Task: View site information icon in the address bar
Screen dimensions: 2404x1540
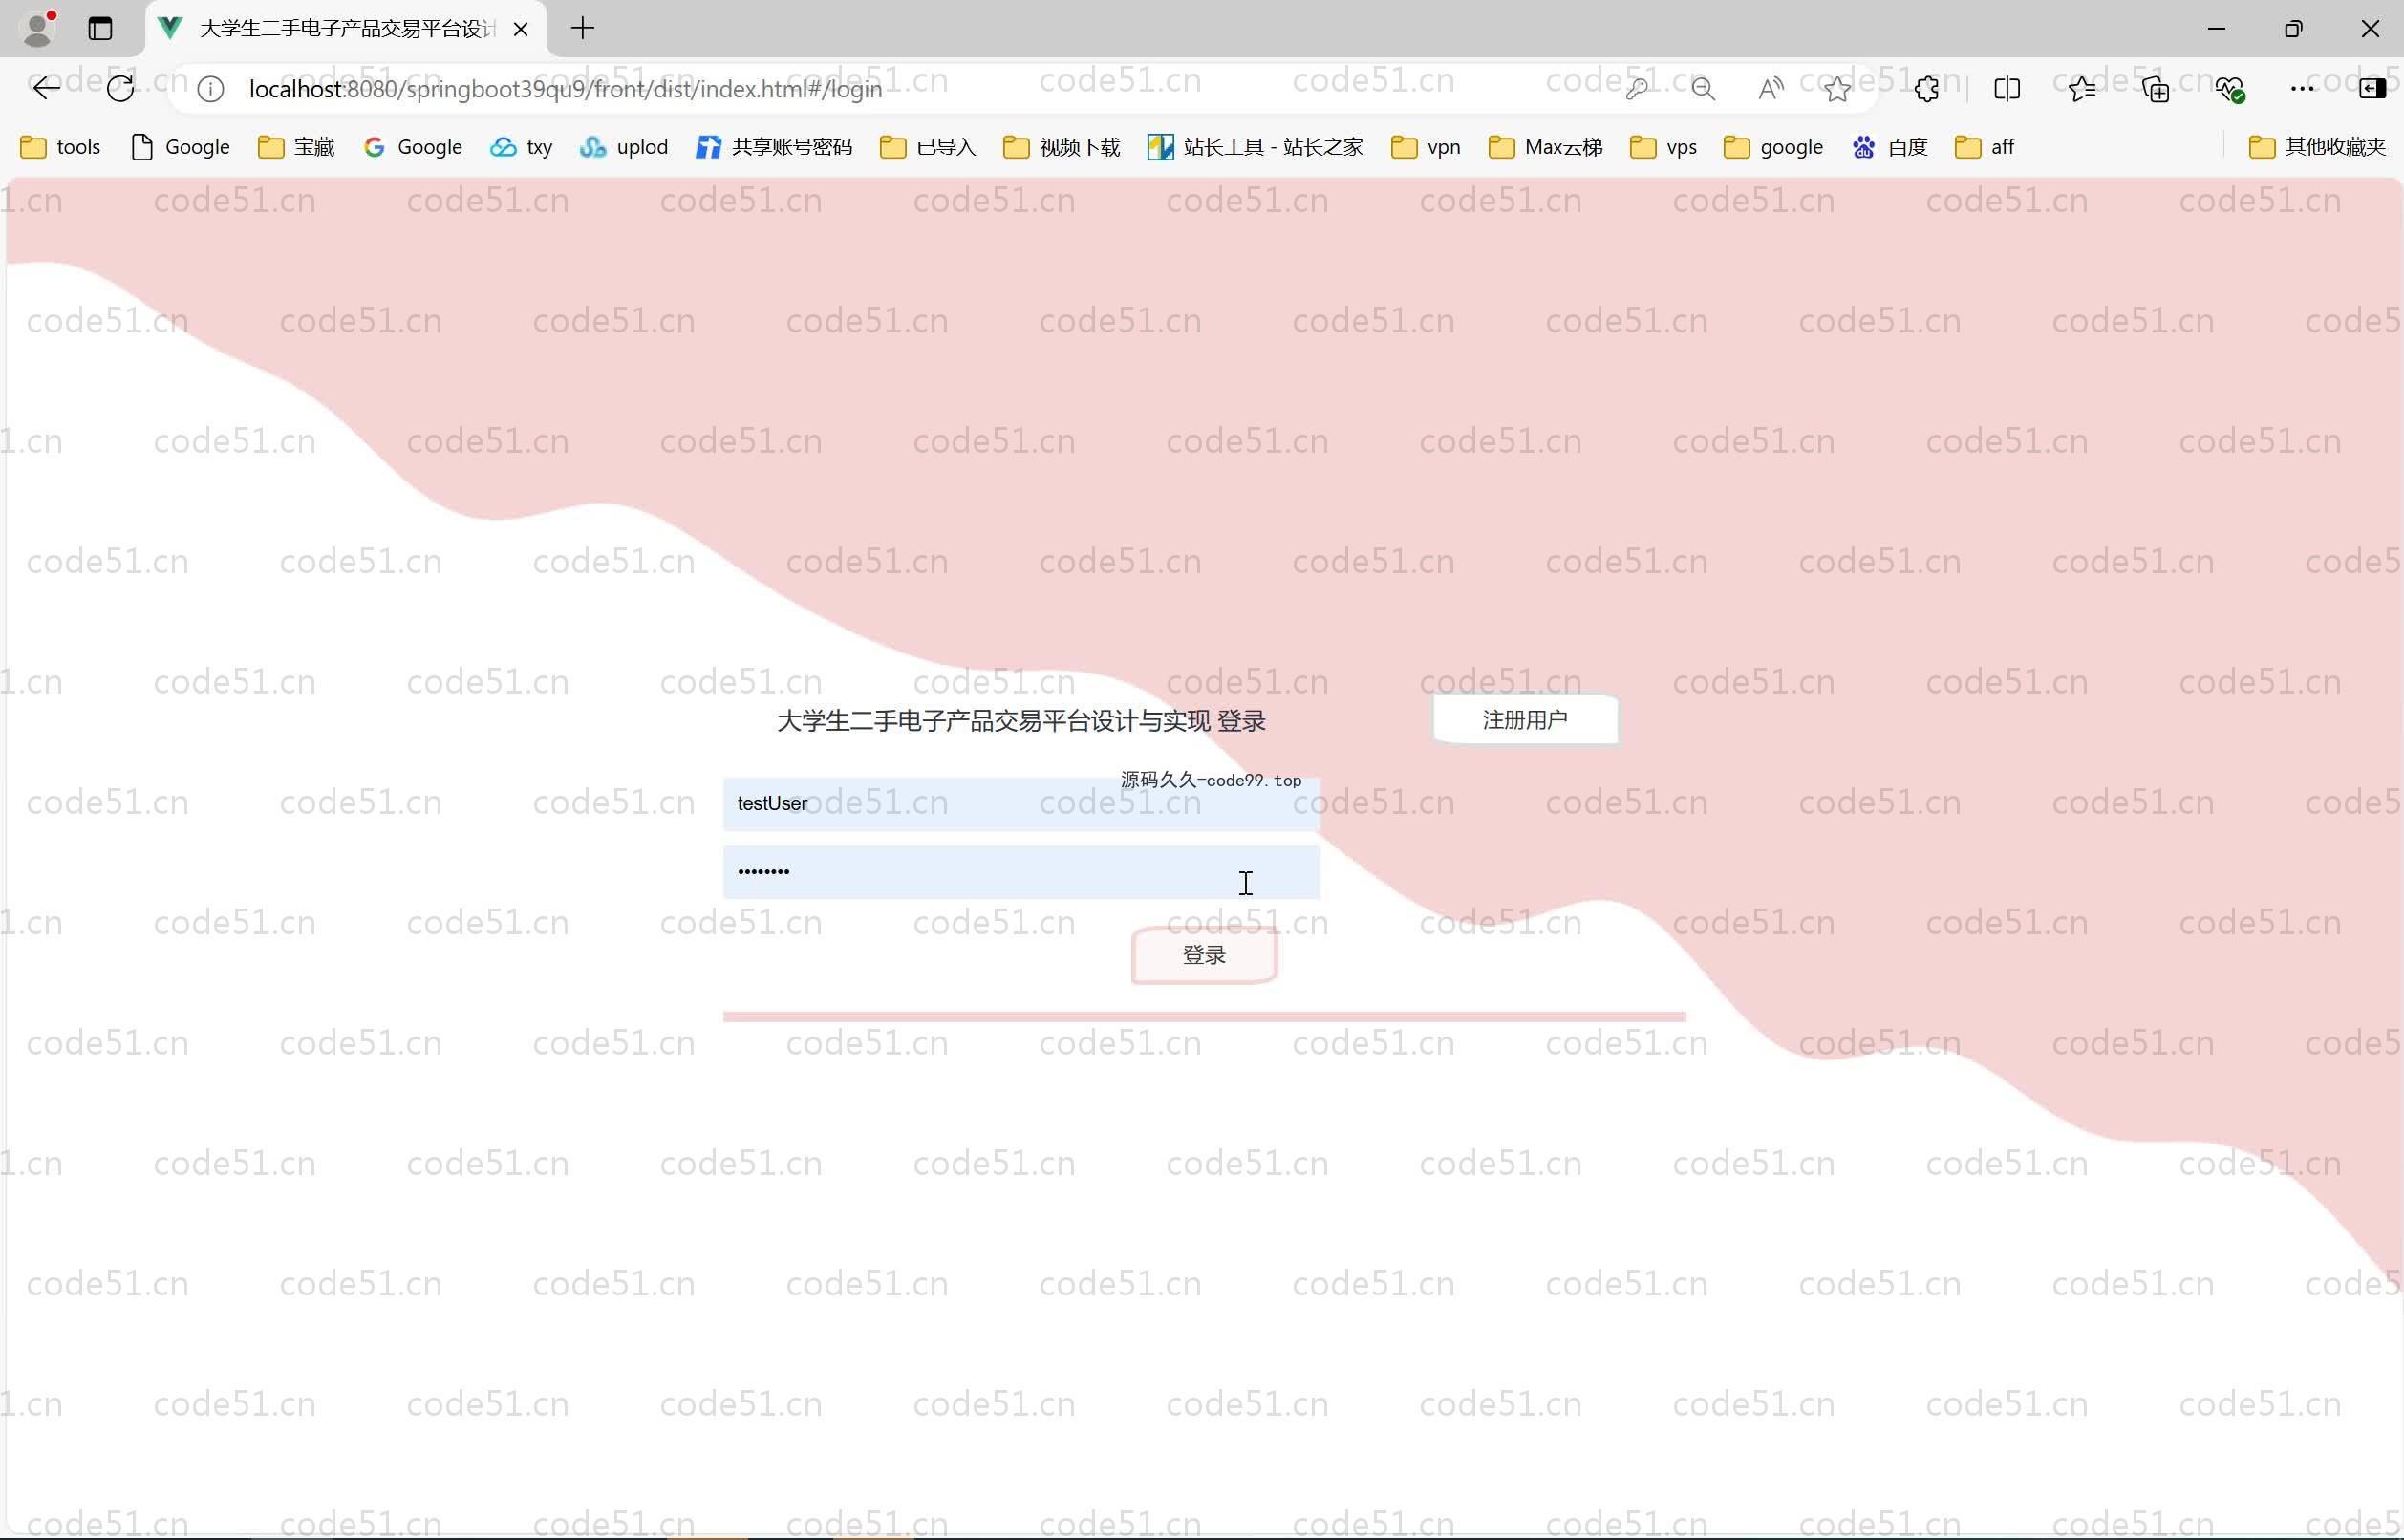Action: tap(210, 89)
